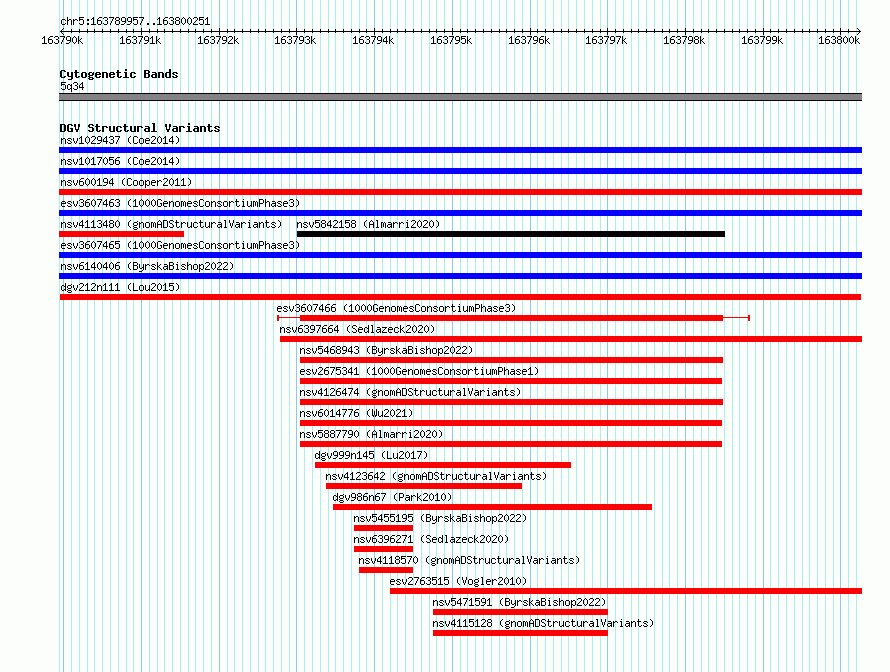890x672 pixels.
Task: Select the blue bar under esv3607463
Action: point(460,213)
